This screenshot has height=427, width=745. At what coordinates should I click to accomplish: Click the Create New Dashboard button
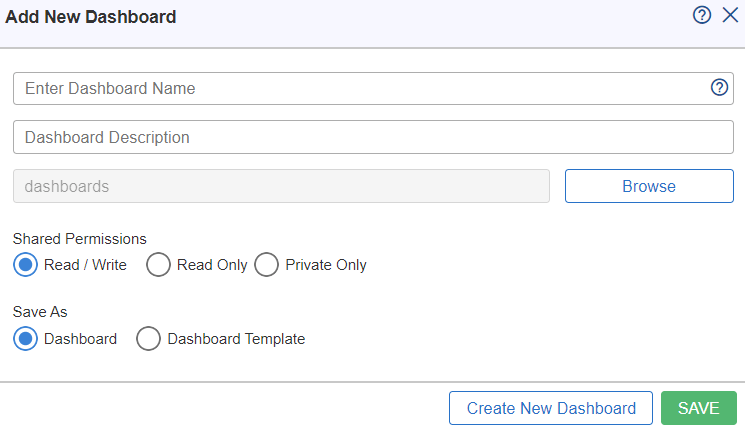[x=551, y=408]
